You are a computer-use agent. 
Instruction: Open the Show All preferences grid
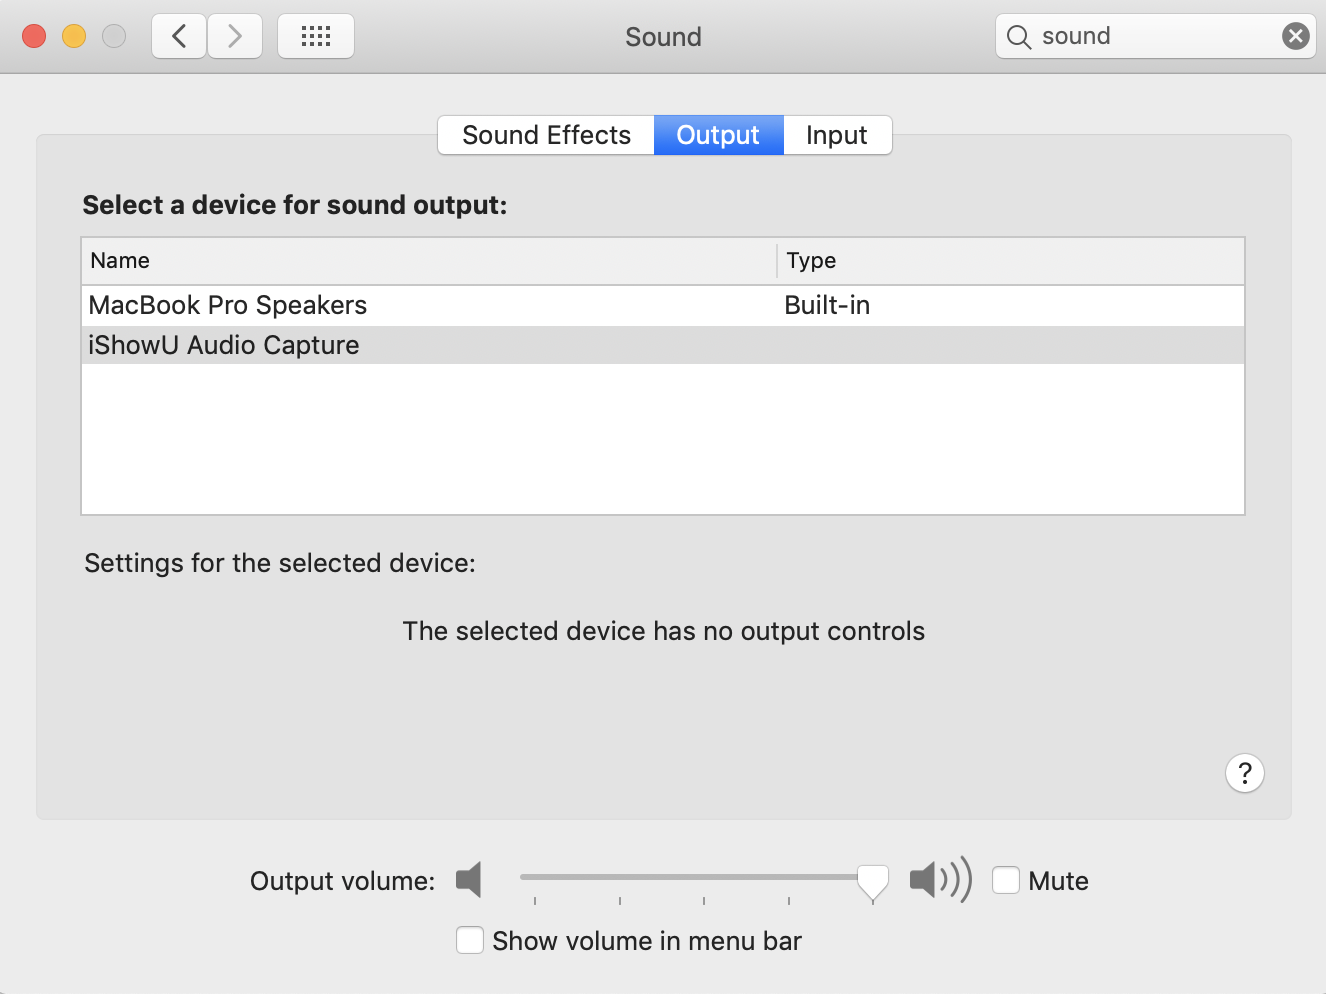[x=316, y=37]
